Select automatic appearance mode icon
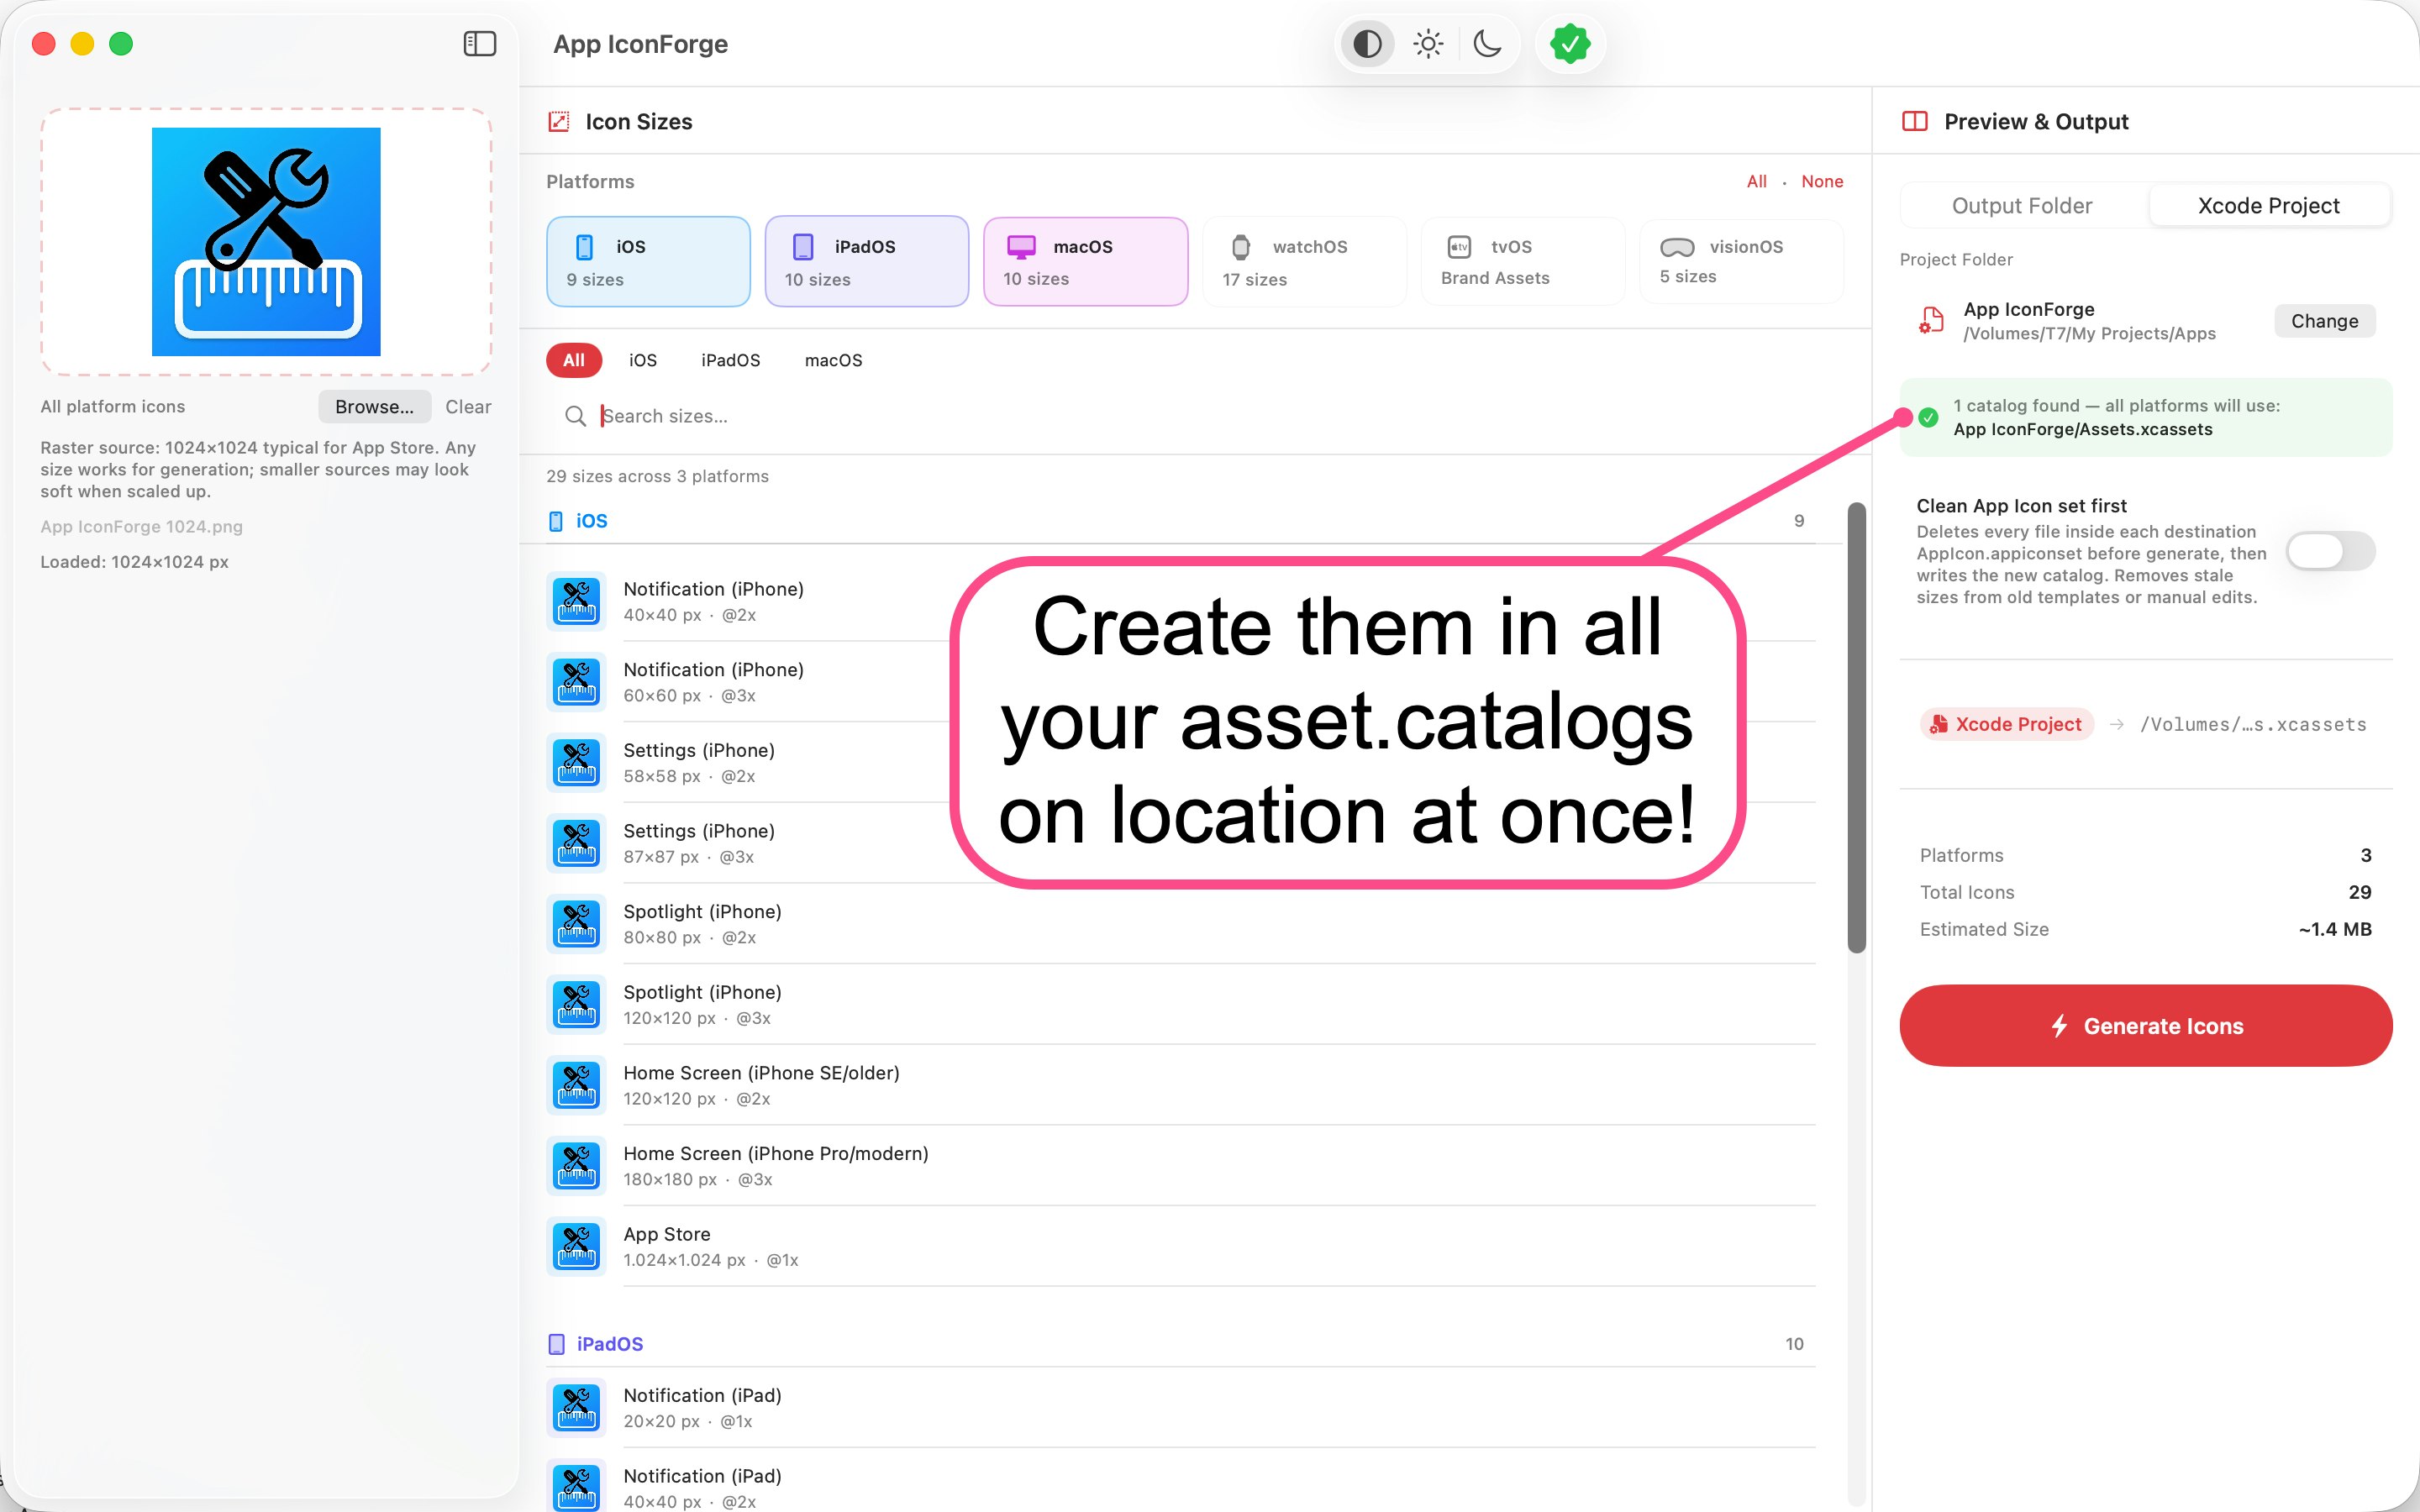This screenshot has height=1512, width=2420. (x=1367, y=44)
